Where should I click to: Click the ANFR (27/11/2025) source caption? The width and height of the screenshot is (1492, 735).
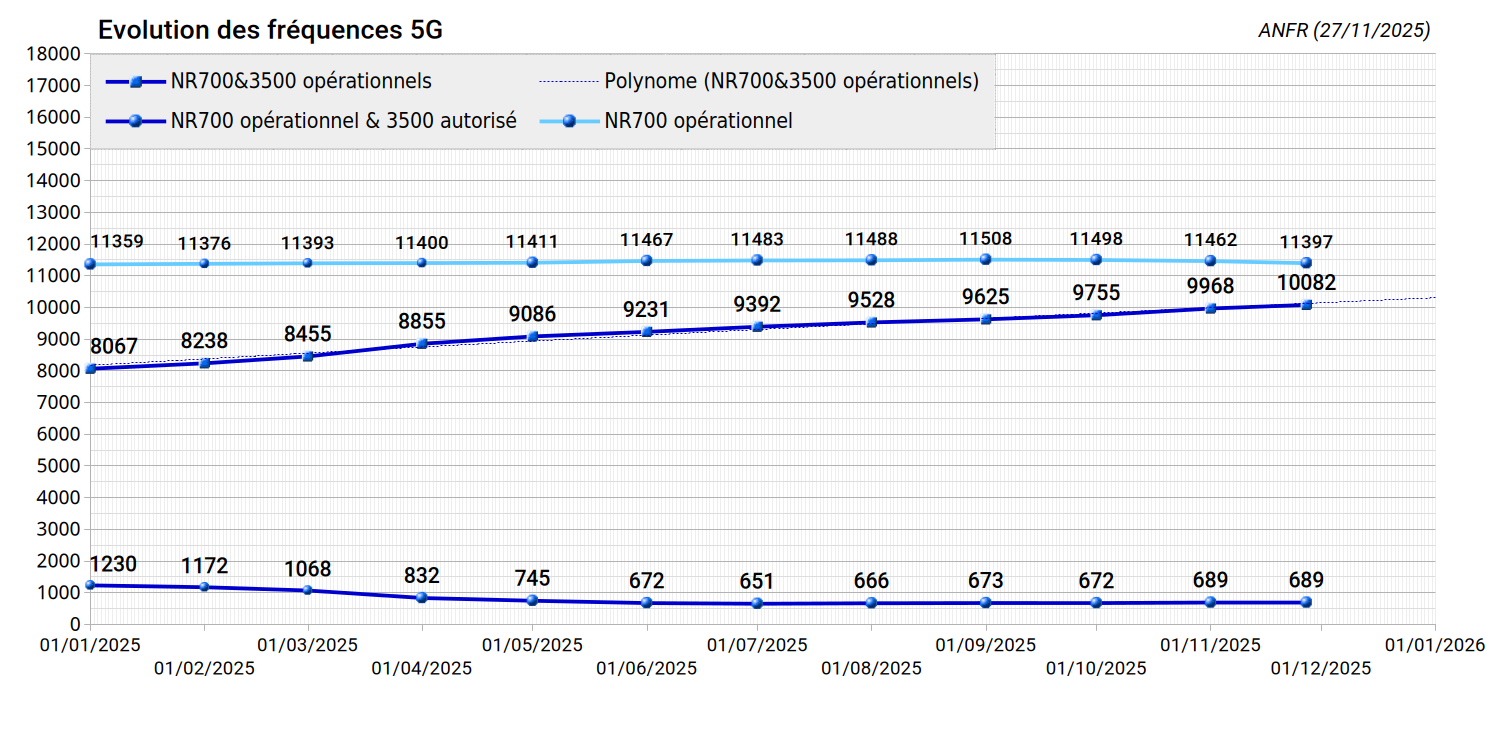(1344, 31)
